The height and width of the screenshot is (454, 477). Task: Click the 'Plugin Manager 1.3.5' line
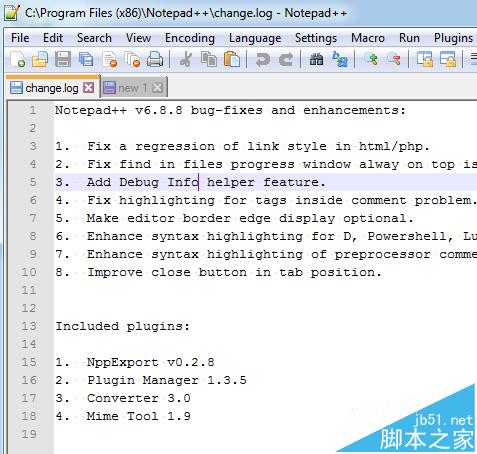pos(151,380)
